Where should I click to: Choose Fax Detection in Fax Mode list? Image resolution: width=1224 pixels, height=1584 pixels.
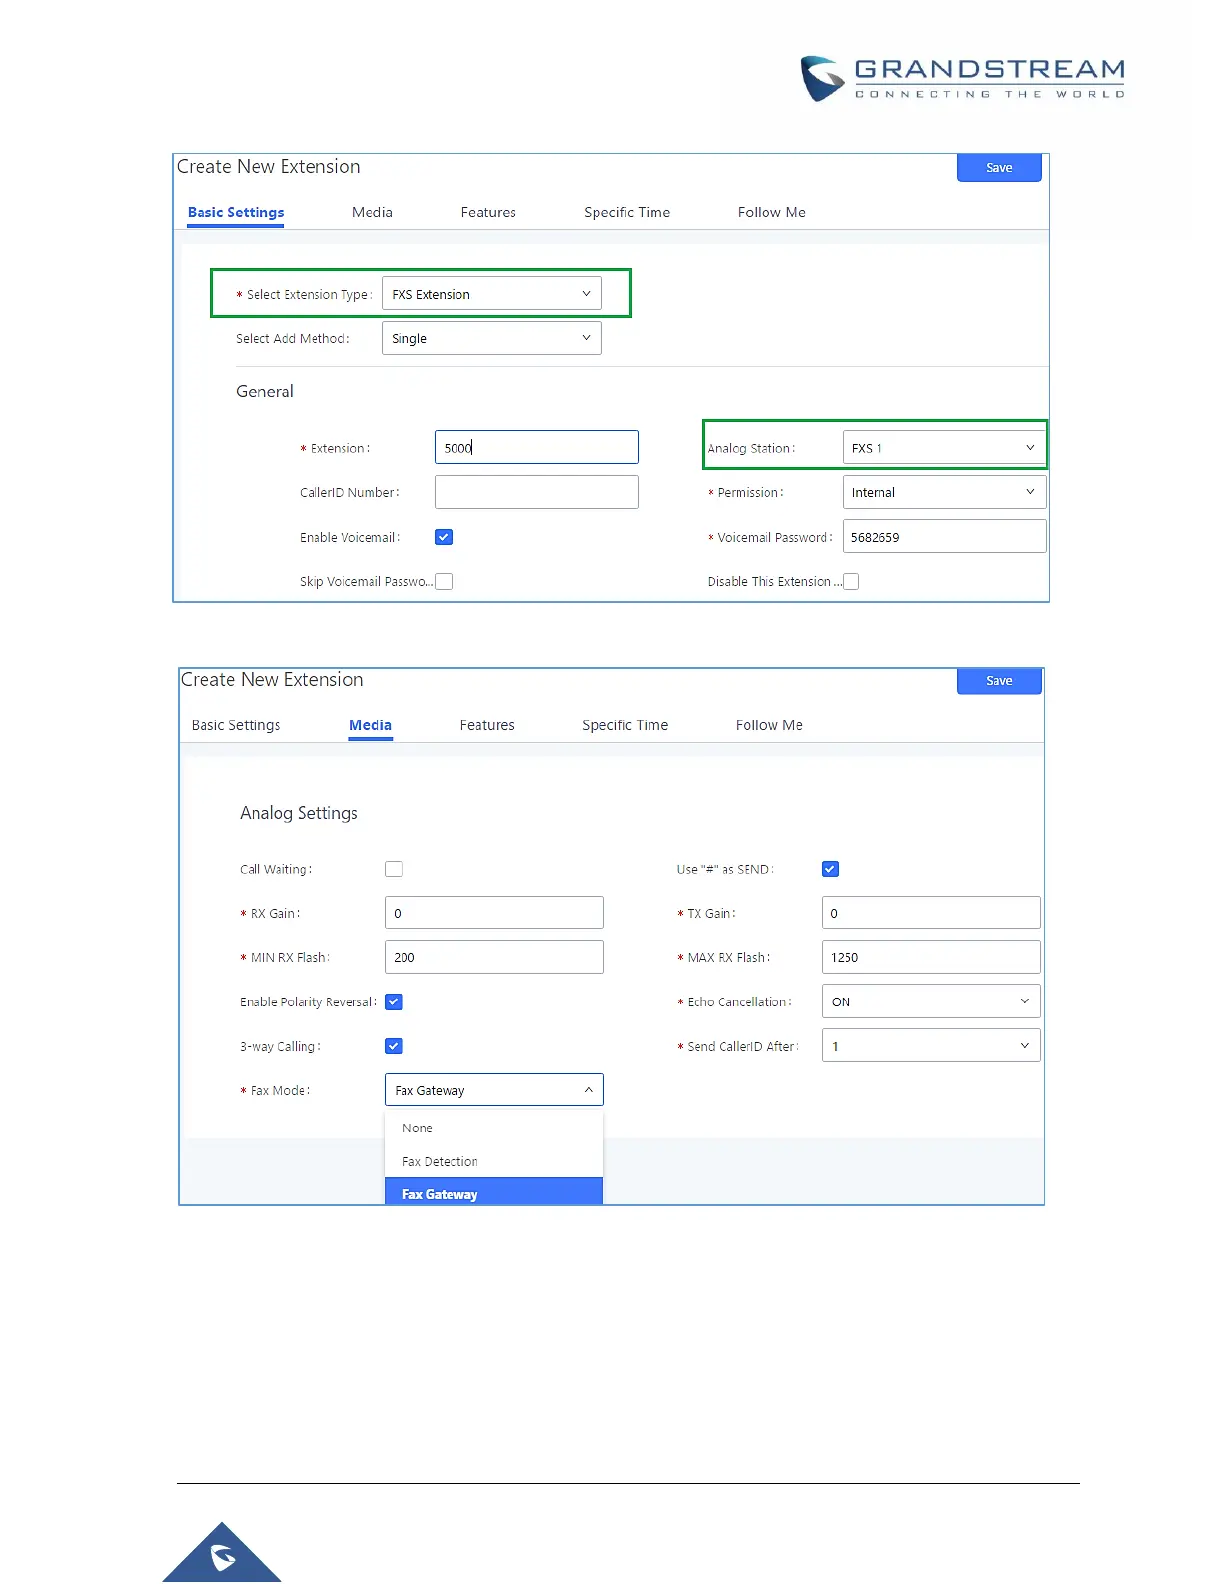494,1161
